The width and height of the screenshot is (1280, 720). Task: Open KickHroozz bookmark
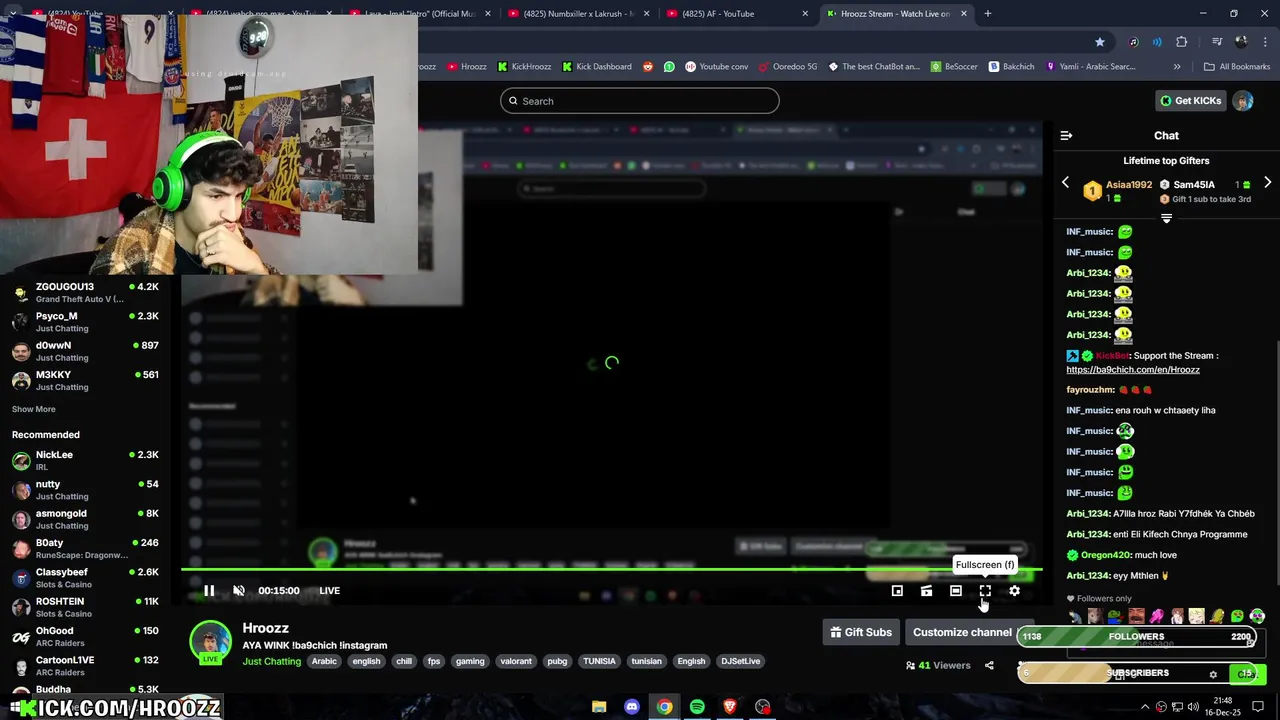tap(524, 67)
